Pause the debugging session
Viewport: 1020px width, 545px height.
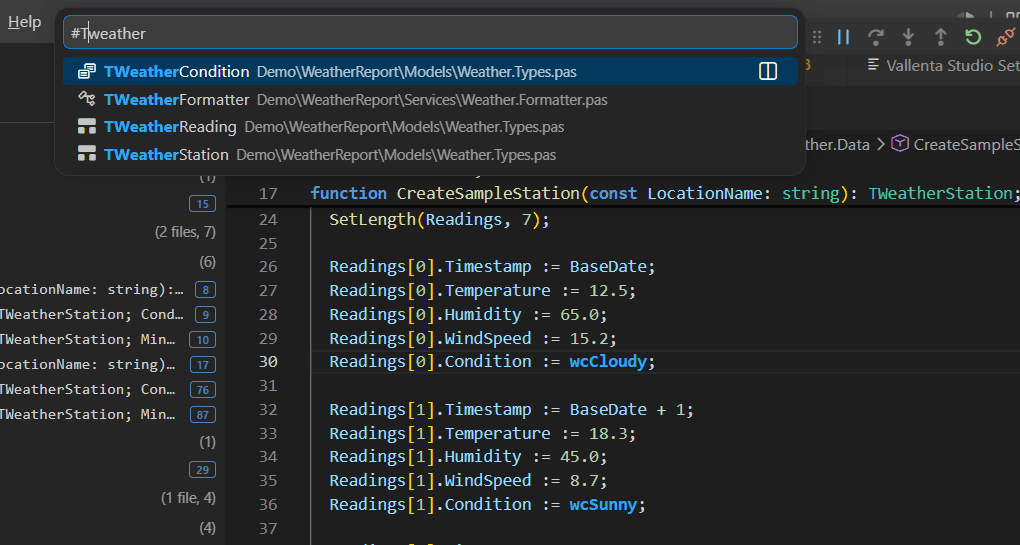click(844, 37)
